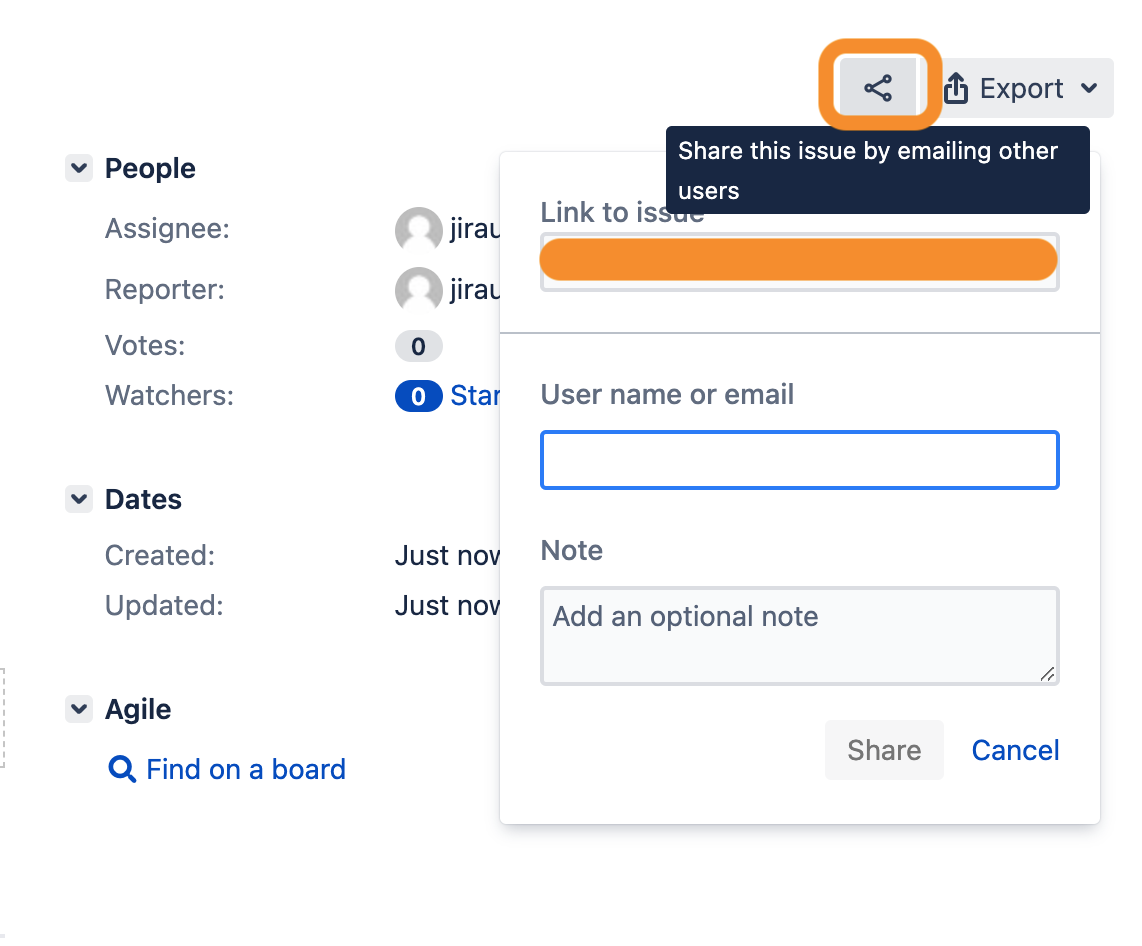Open the Find on a board link

point(246,769)
